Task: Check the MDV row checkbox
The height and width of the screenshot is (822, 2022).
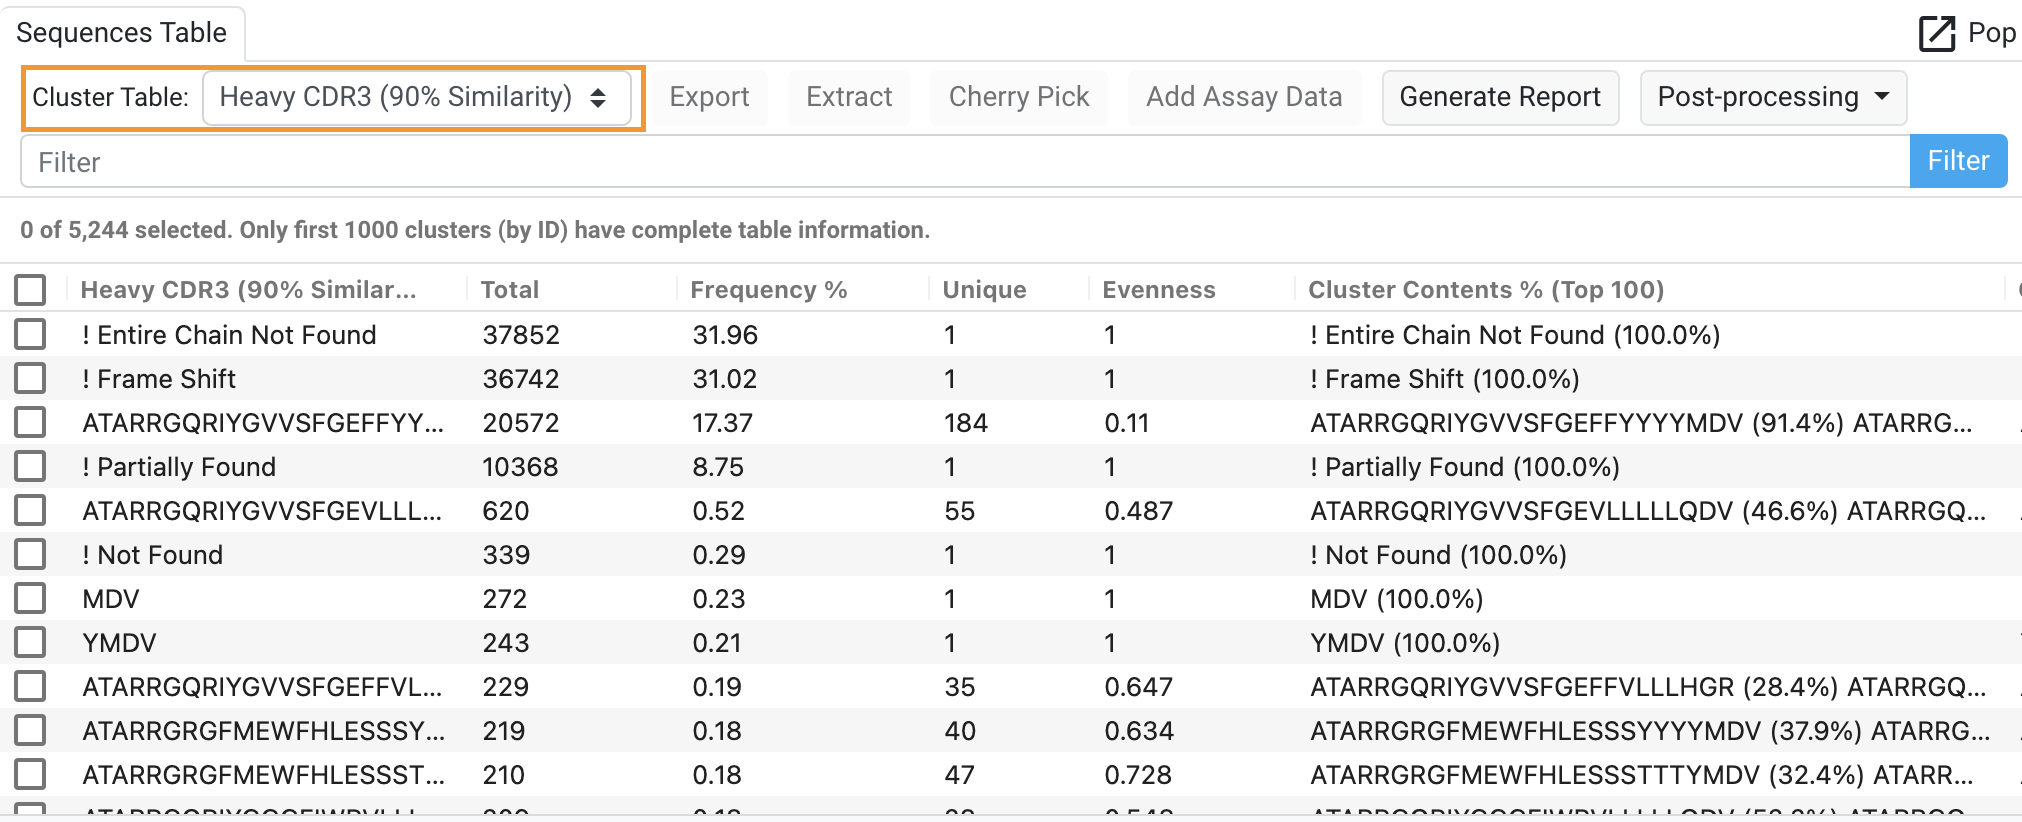Action: tap(30, 598)
